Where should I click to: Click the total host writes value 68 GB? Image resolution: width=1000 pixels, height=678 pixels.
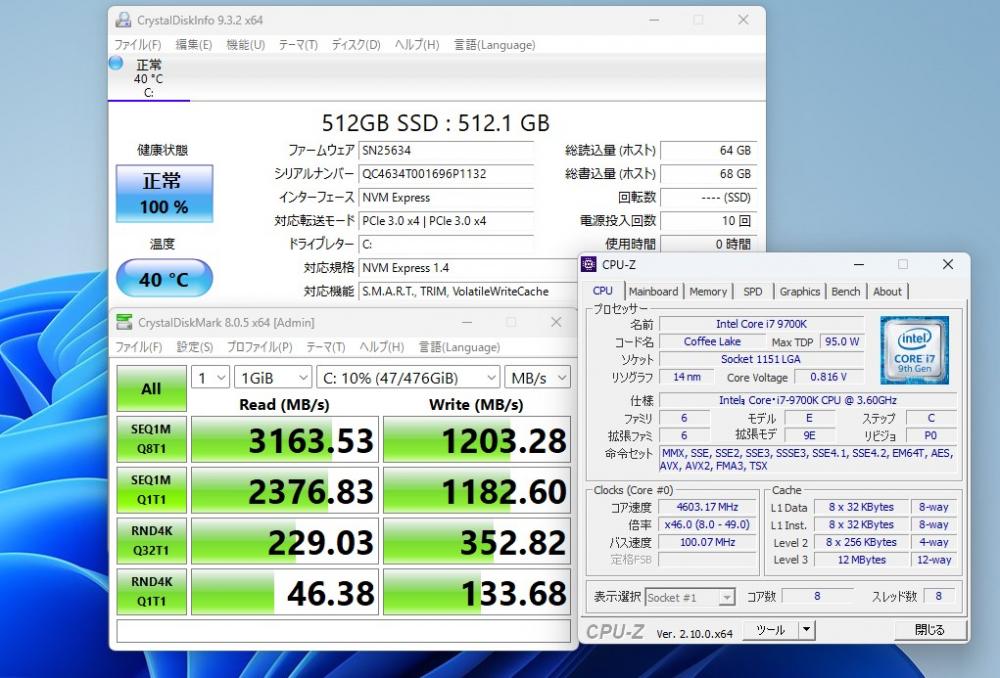[709, 174]
